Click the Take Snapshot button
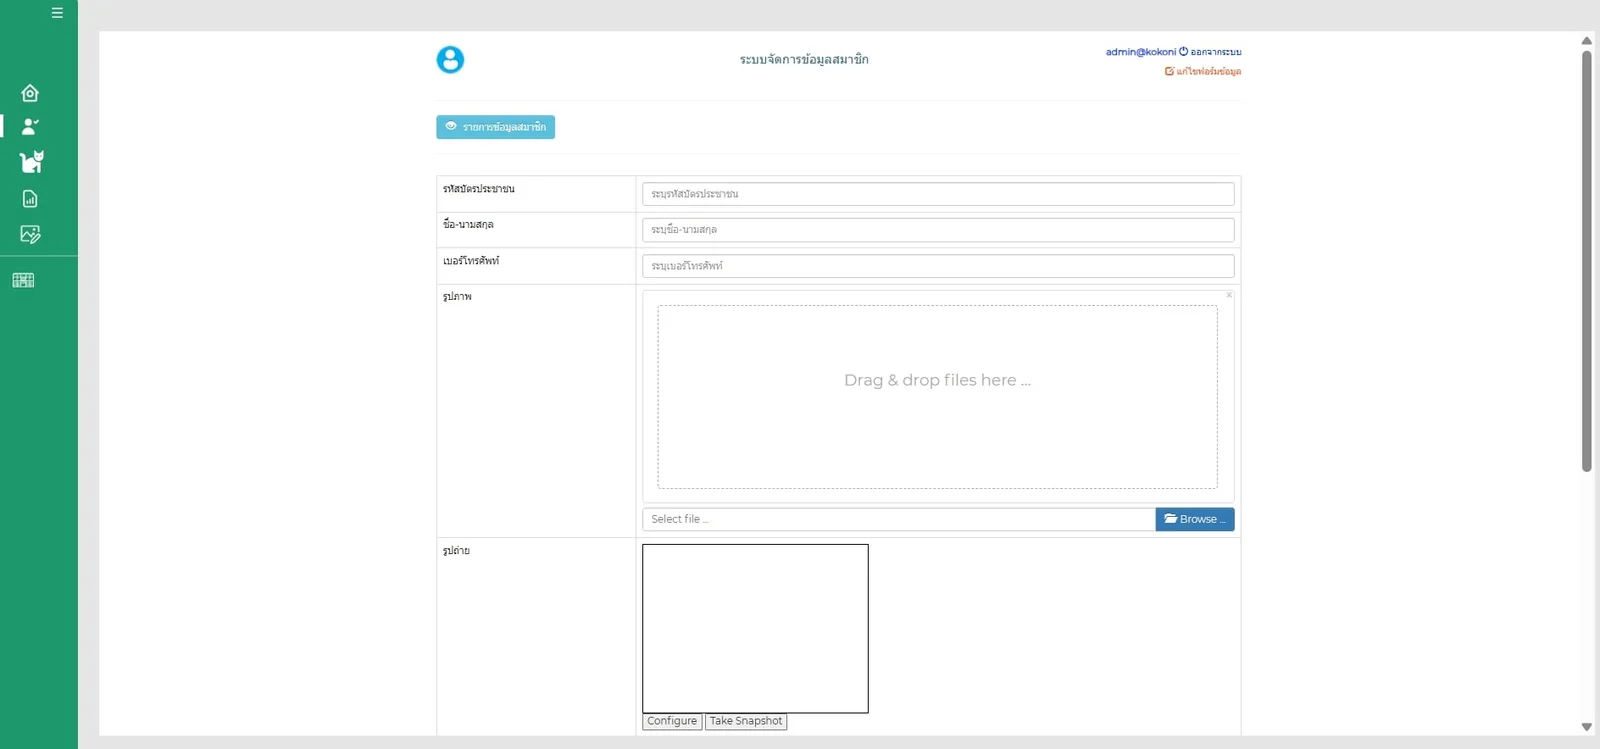 click(746, 721)
